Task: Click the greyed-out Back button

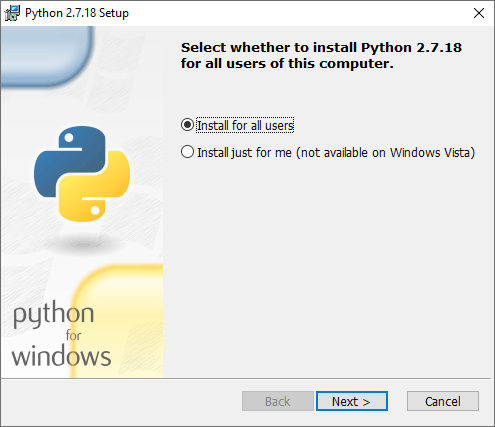Action: pyautogui.click(x=278, y=401)
